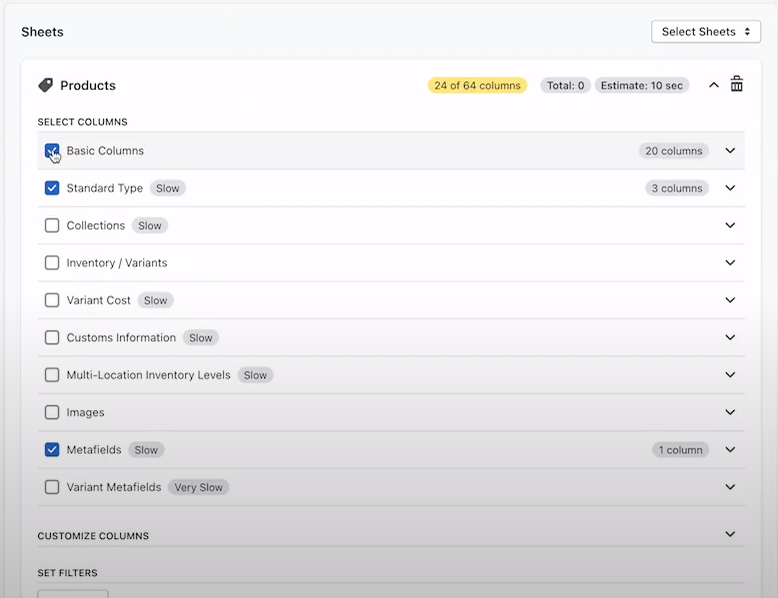Check the Inventory / Variants checkbox
This screenshot has width=778, height=598.
tap(52, 263)
